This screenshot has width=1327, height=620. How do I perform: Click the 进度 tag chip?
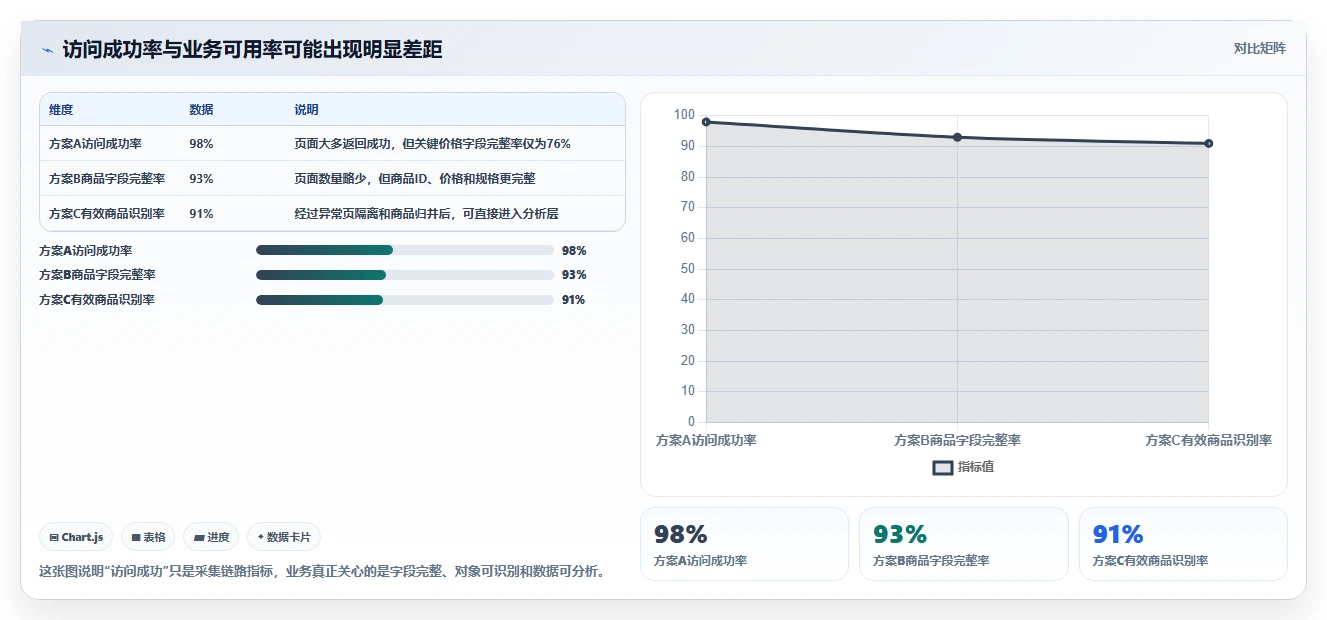click(x=211, y=537)
